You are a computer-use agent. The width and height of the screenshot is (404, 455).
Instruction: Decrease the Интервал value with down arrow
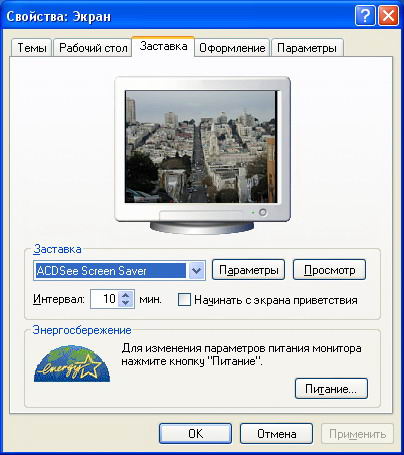125,303
